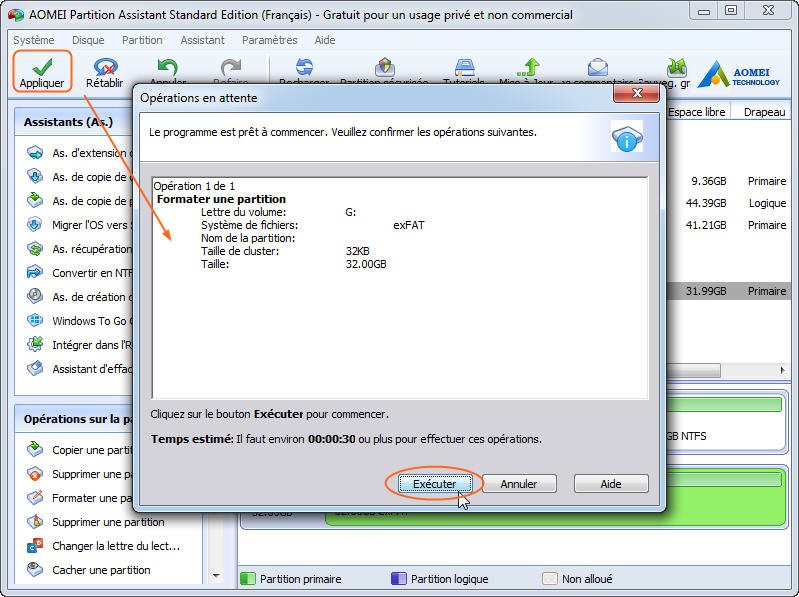Open Assistant d'effacement item
The image size is (799, 597).
[79, 369]
